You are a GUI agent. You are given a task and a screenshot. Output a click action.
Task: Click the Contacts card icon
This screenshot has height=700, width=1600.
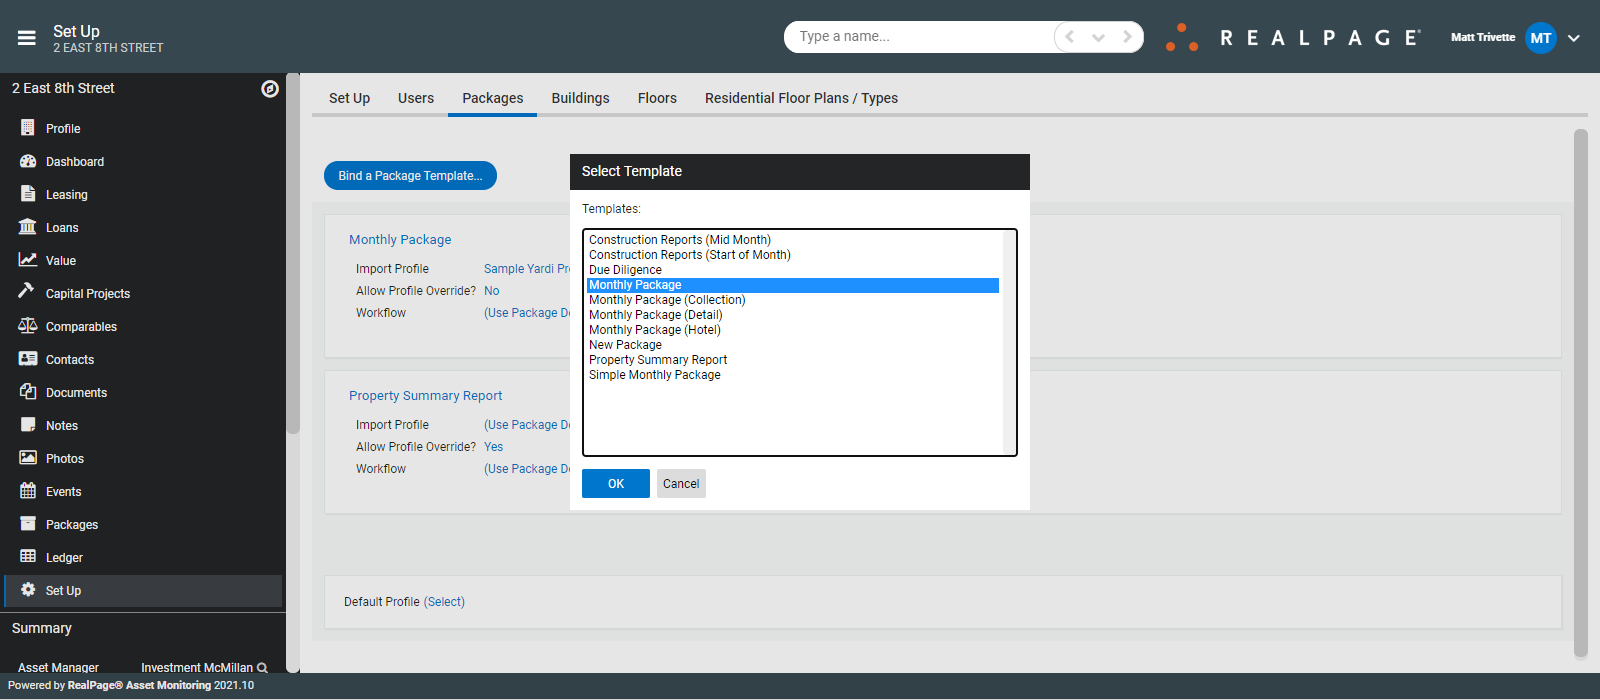point(28,359)
